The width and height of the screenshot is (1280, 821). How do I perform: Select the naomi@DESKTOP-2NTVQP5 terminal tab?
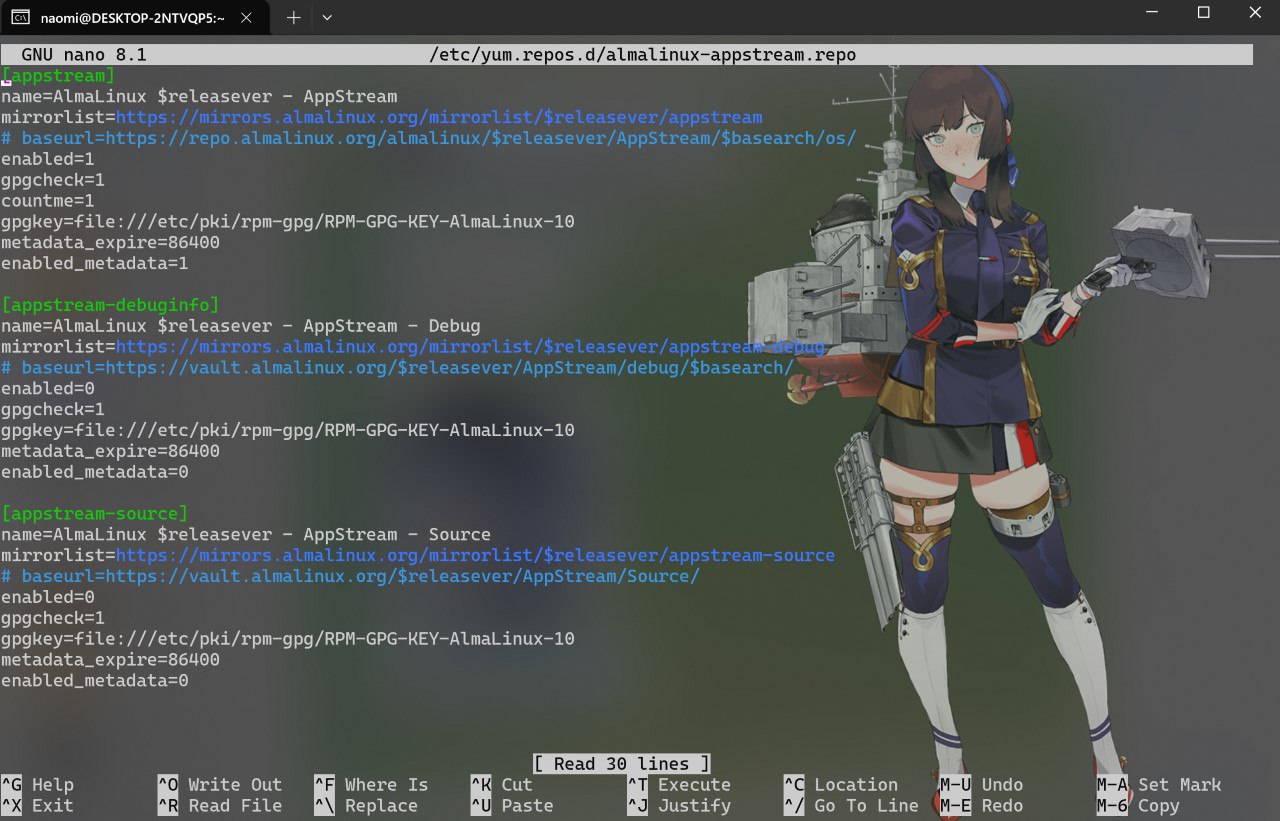pos(132,17)
